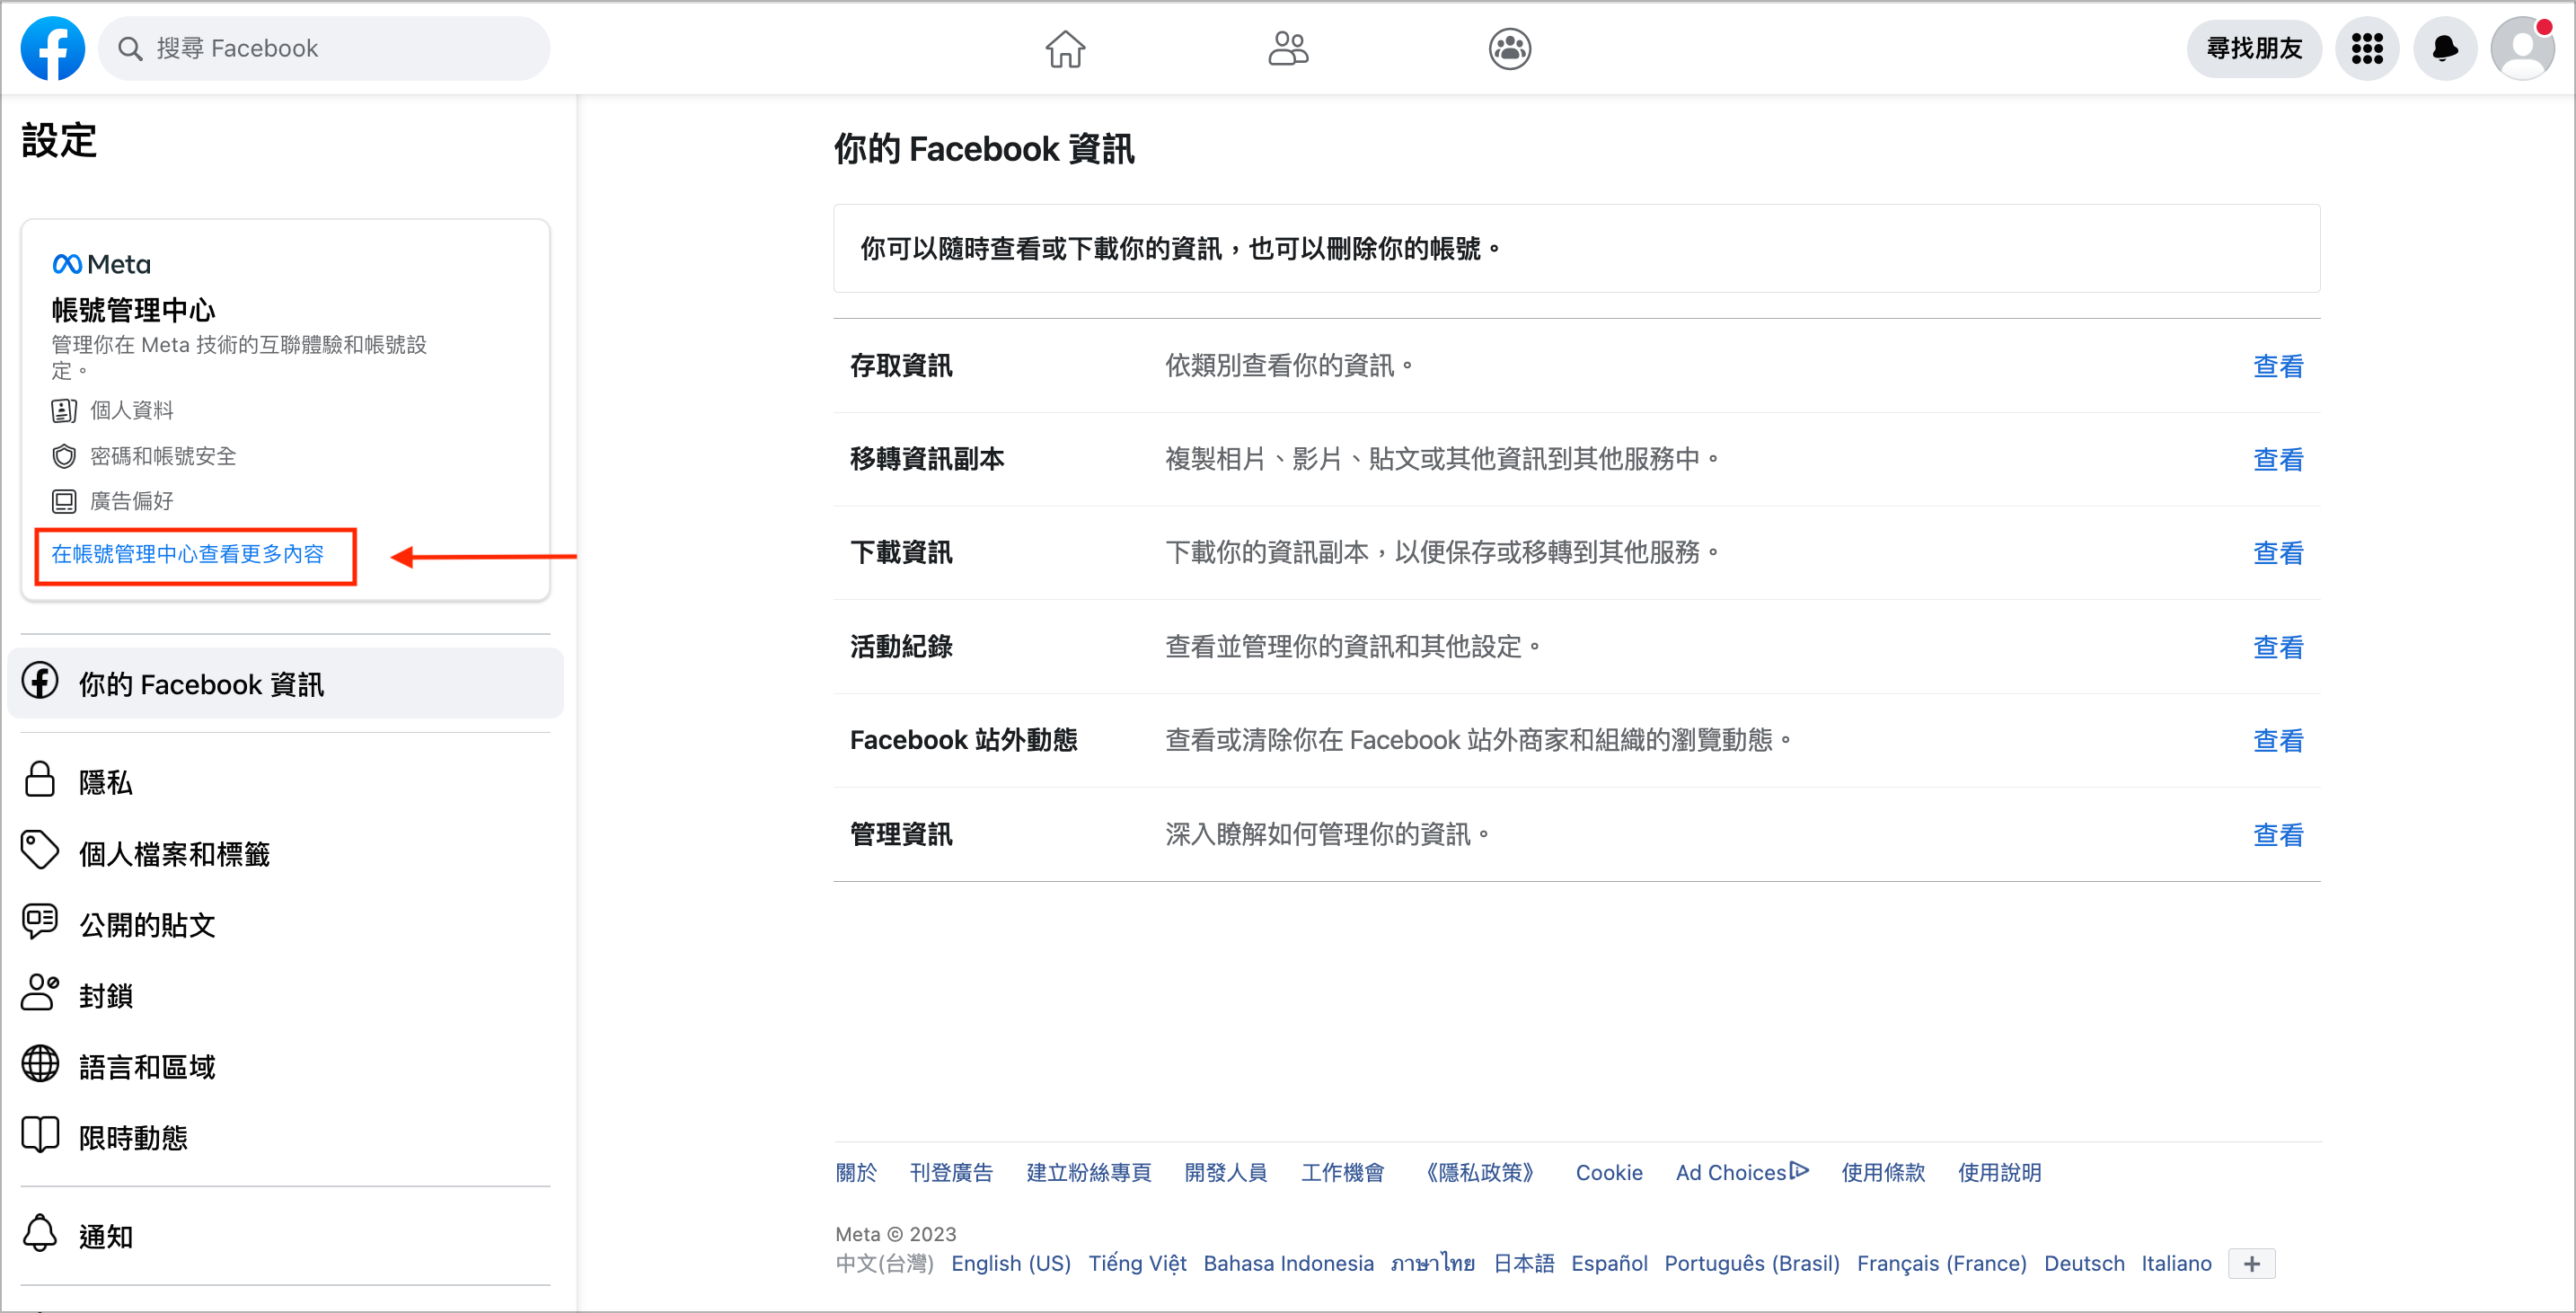Image resolution: width=2576 pixels, height=1313 pixels.
Task: Open the profile avatar menu
Action: click(2523, 48)
